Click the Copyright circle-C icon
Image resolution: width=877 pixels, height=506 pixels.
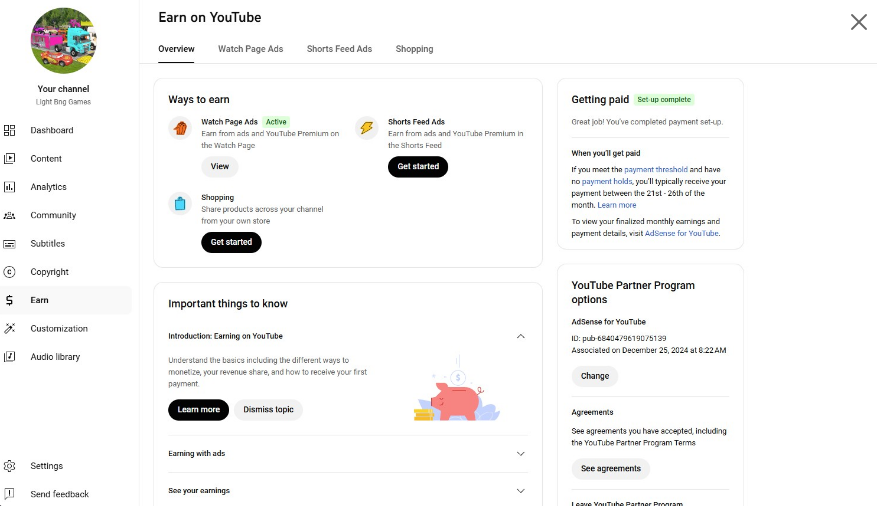10,272
